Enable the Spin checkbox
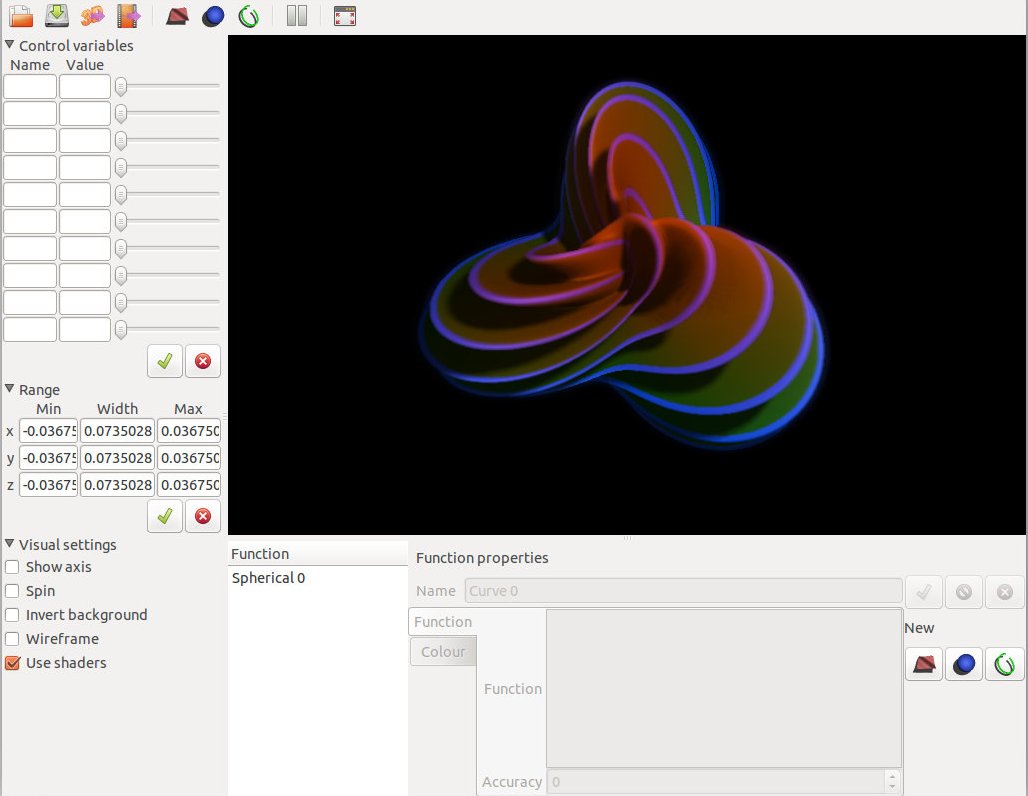The width and height of the screenshot is (1028, 796). pyautogui.click(x=12, y=591)
